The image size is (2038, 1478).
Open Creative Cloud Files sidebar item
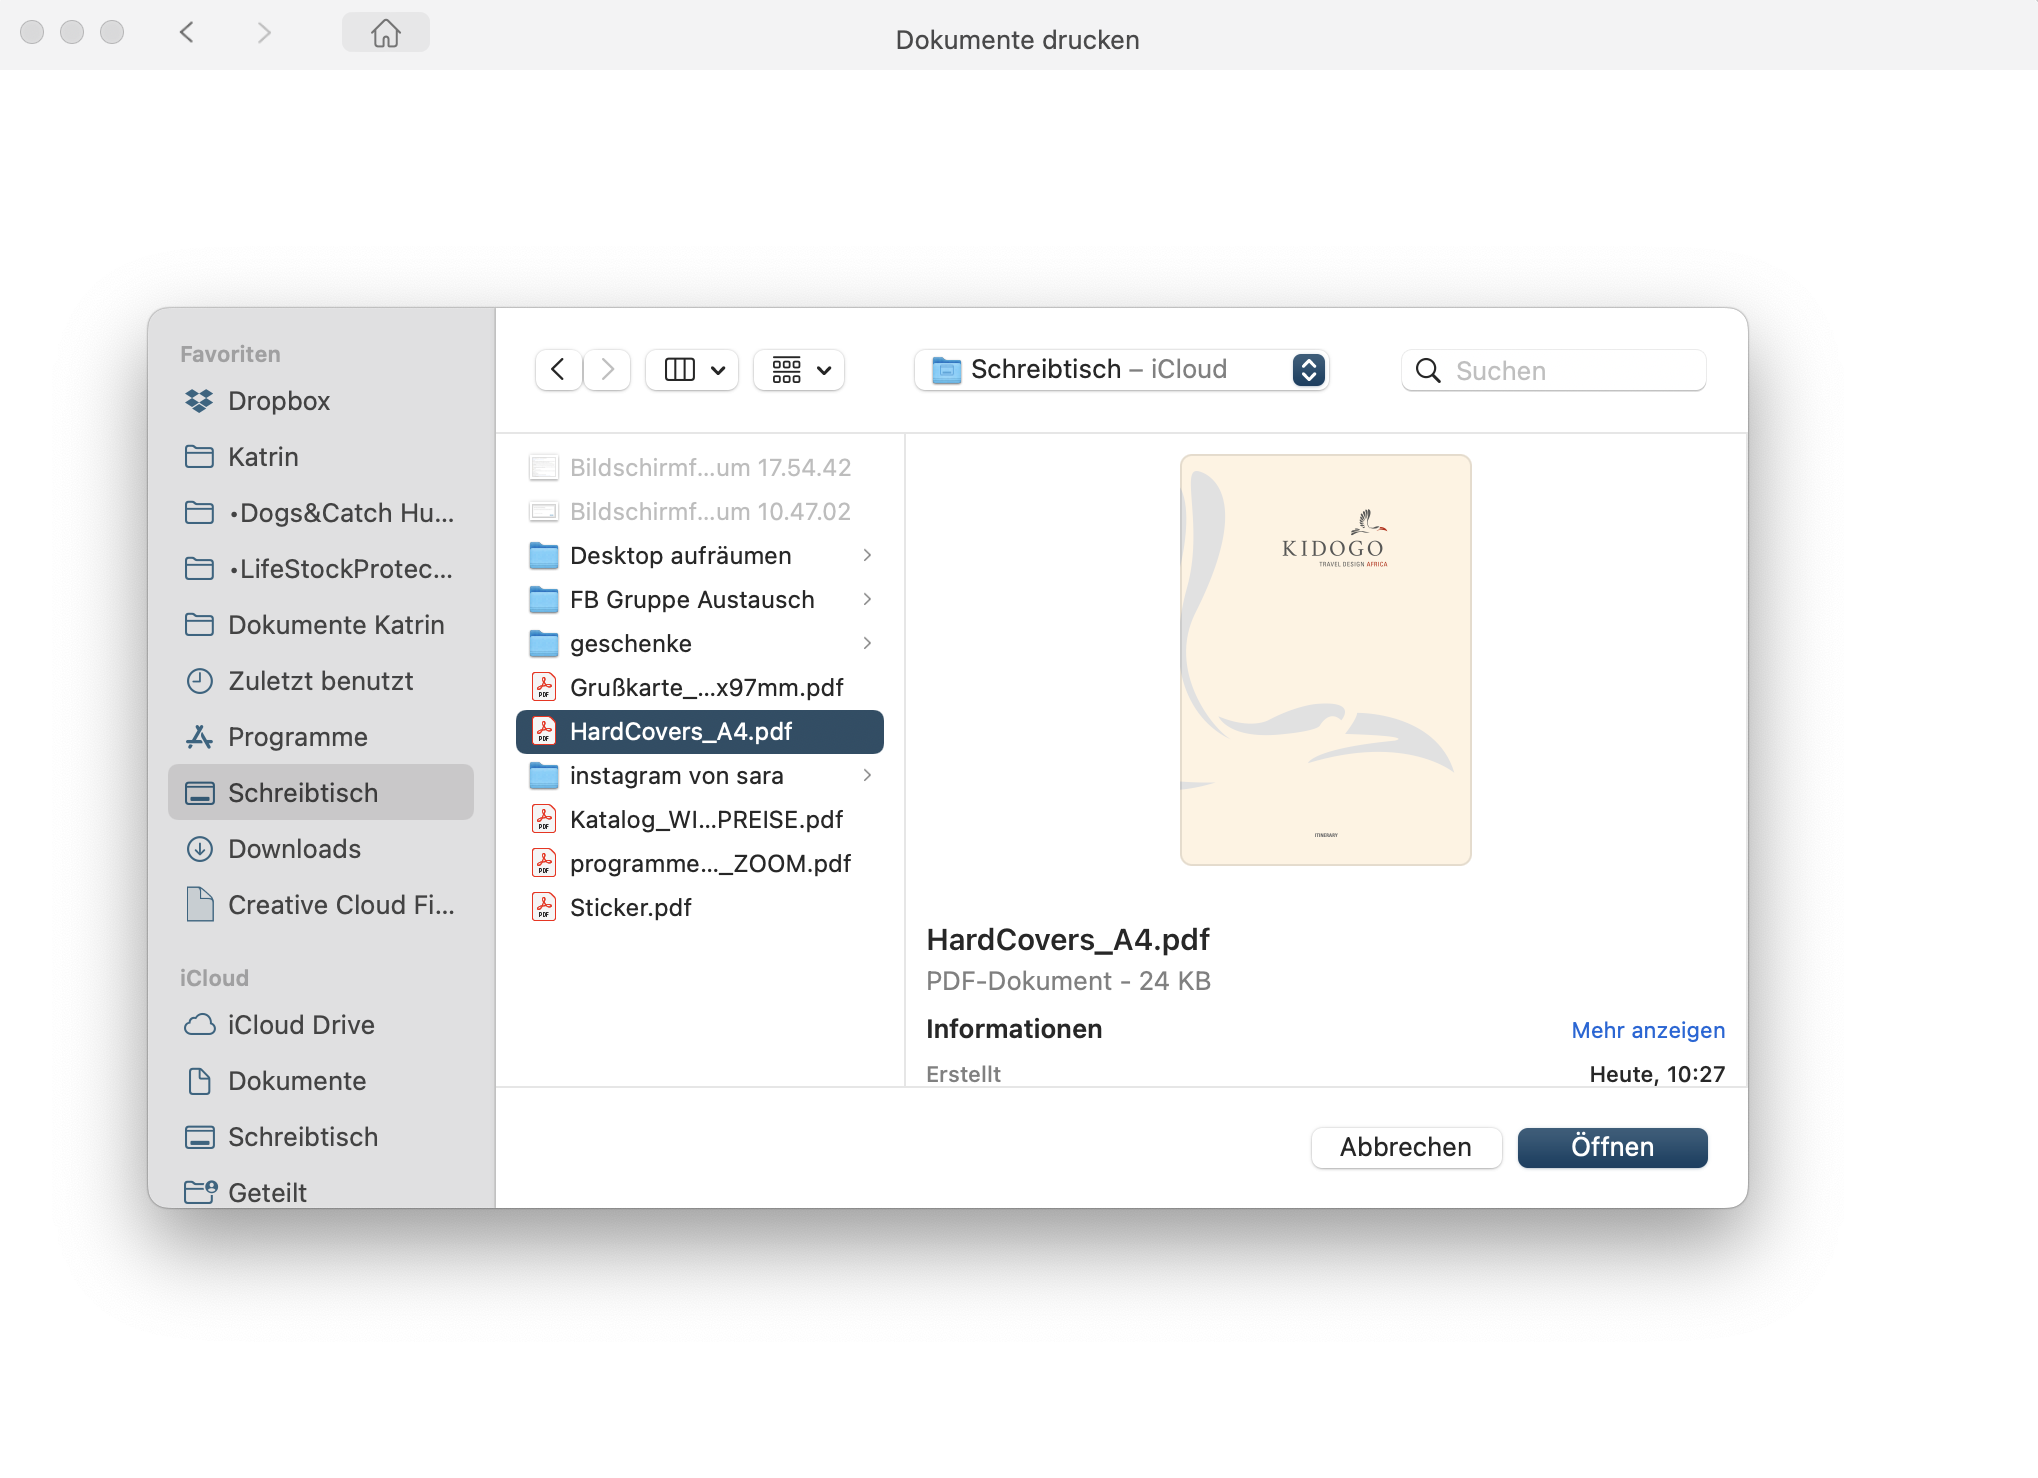(x=340, y=905)
